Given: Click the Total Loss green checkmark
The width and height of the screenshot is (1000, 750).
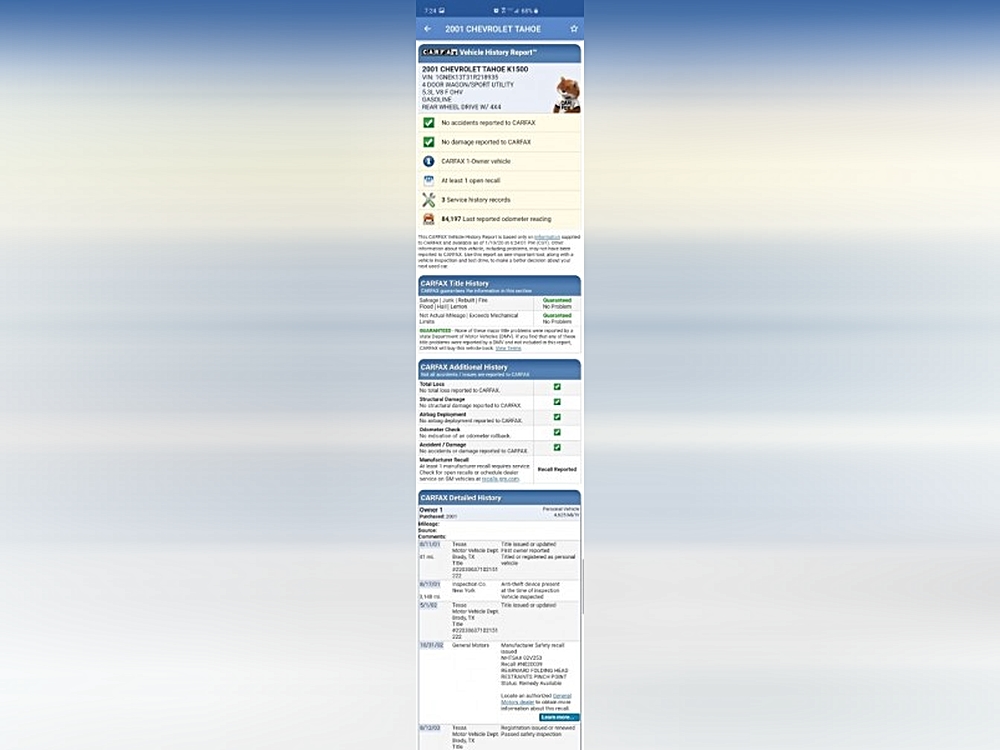Looking at the screenshot, I should [557, 386].
